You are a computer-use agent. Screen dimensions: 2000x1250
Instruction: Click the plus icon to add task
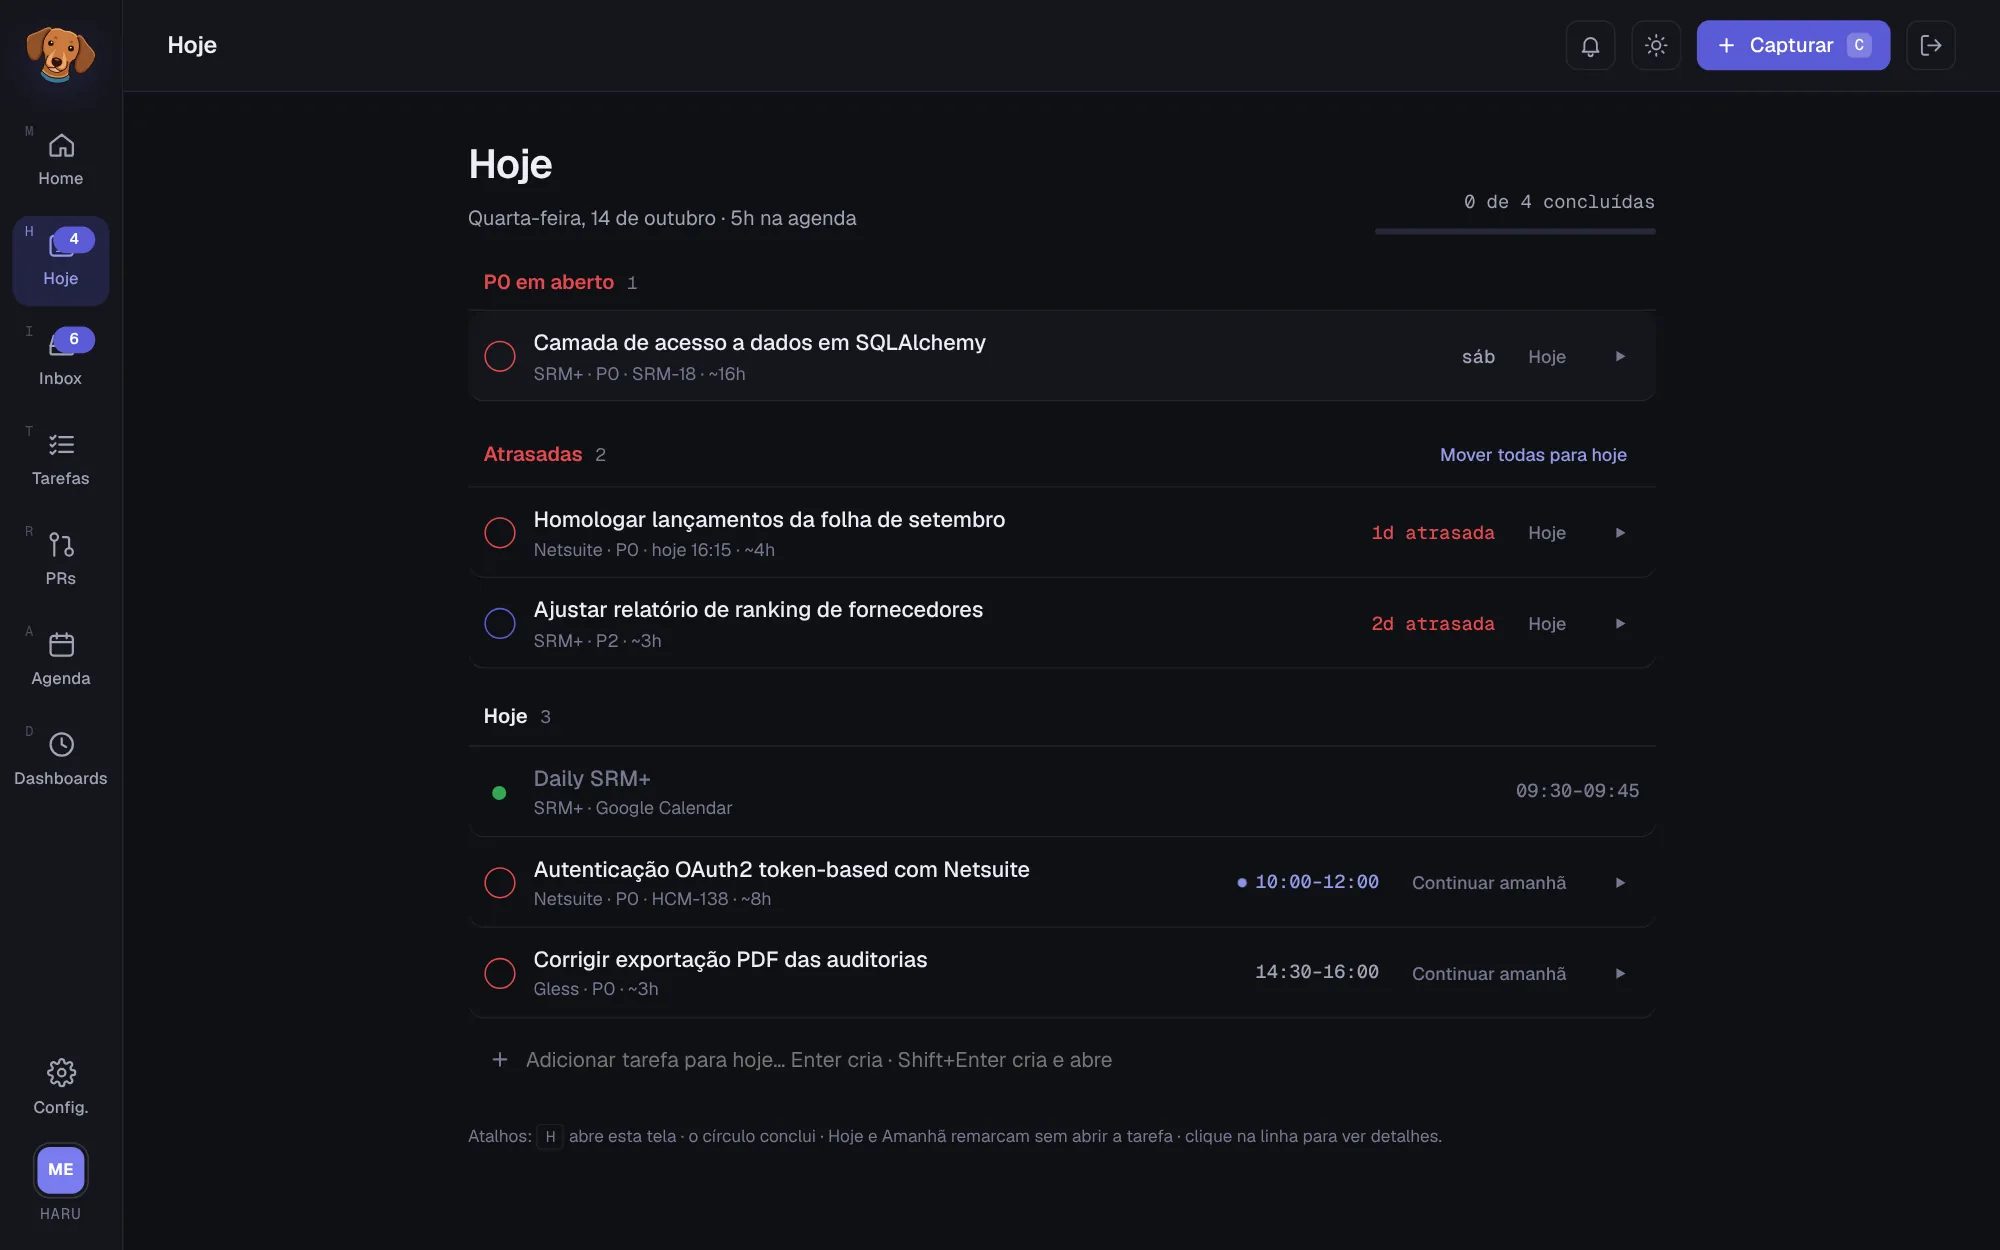click(x=500, y=1060)
